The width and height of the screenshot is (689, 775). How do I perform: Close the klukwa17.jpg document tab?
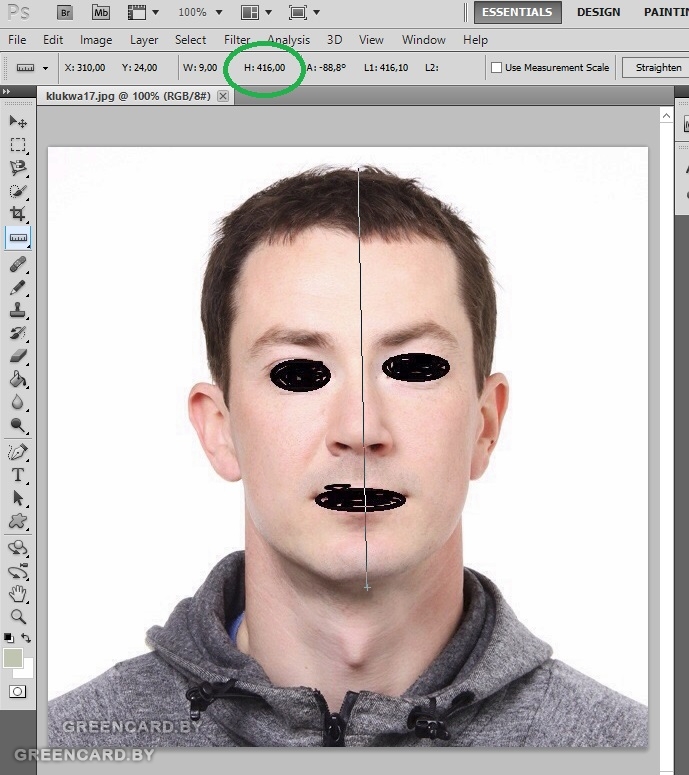pos(223,96)
